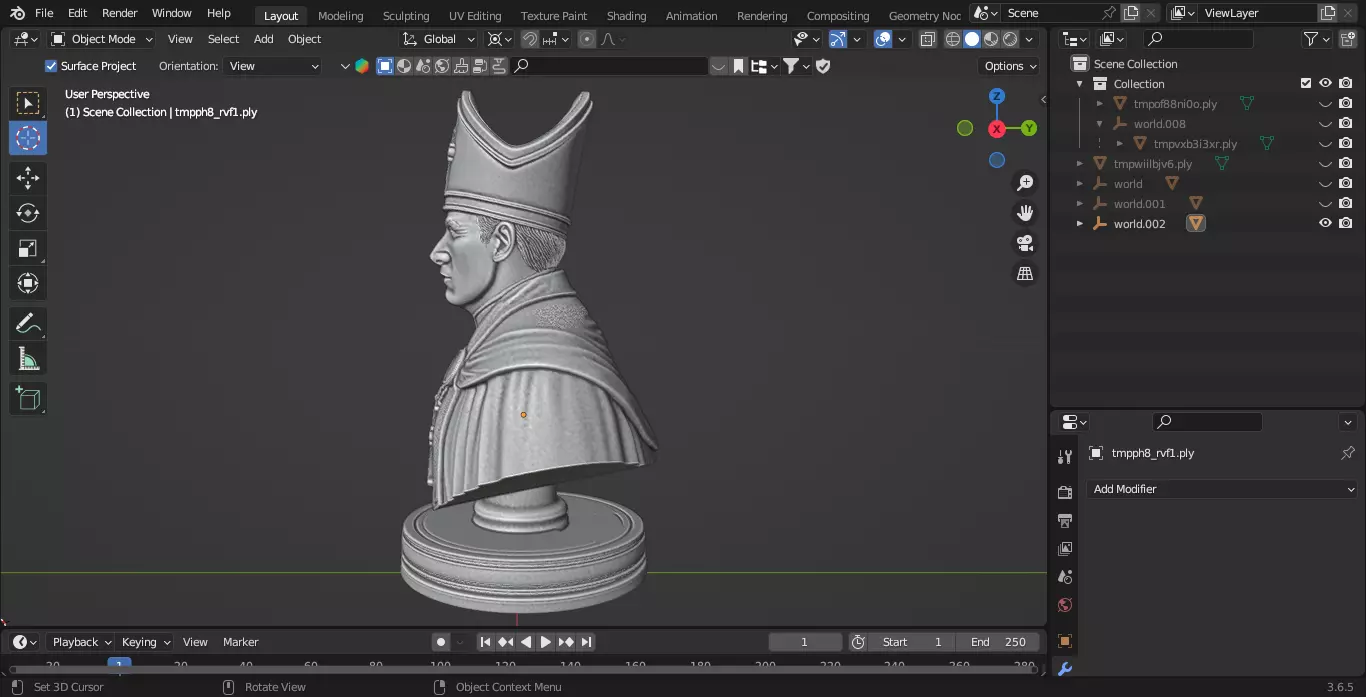Open the timeline Playback popover
The image size is (1366, 697).
(81, 642)
